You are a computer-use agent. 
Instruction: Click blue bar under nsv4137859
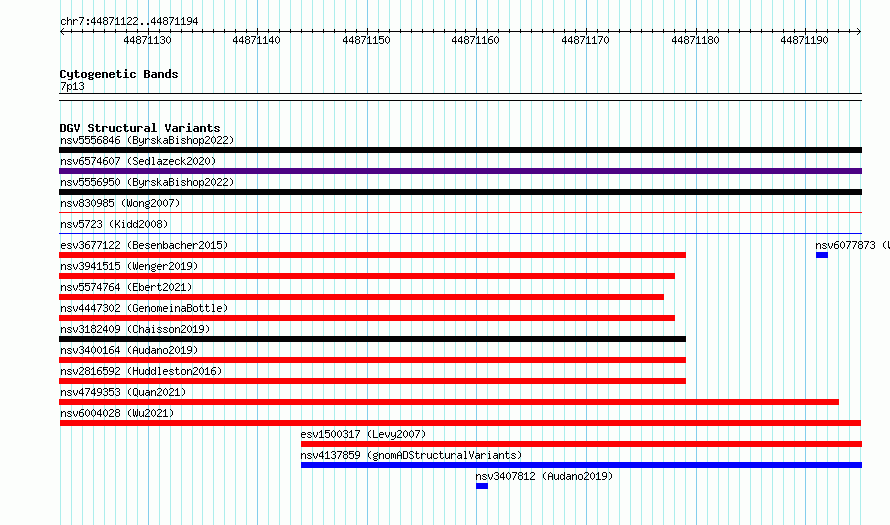click(581, 465)
